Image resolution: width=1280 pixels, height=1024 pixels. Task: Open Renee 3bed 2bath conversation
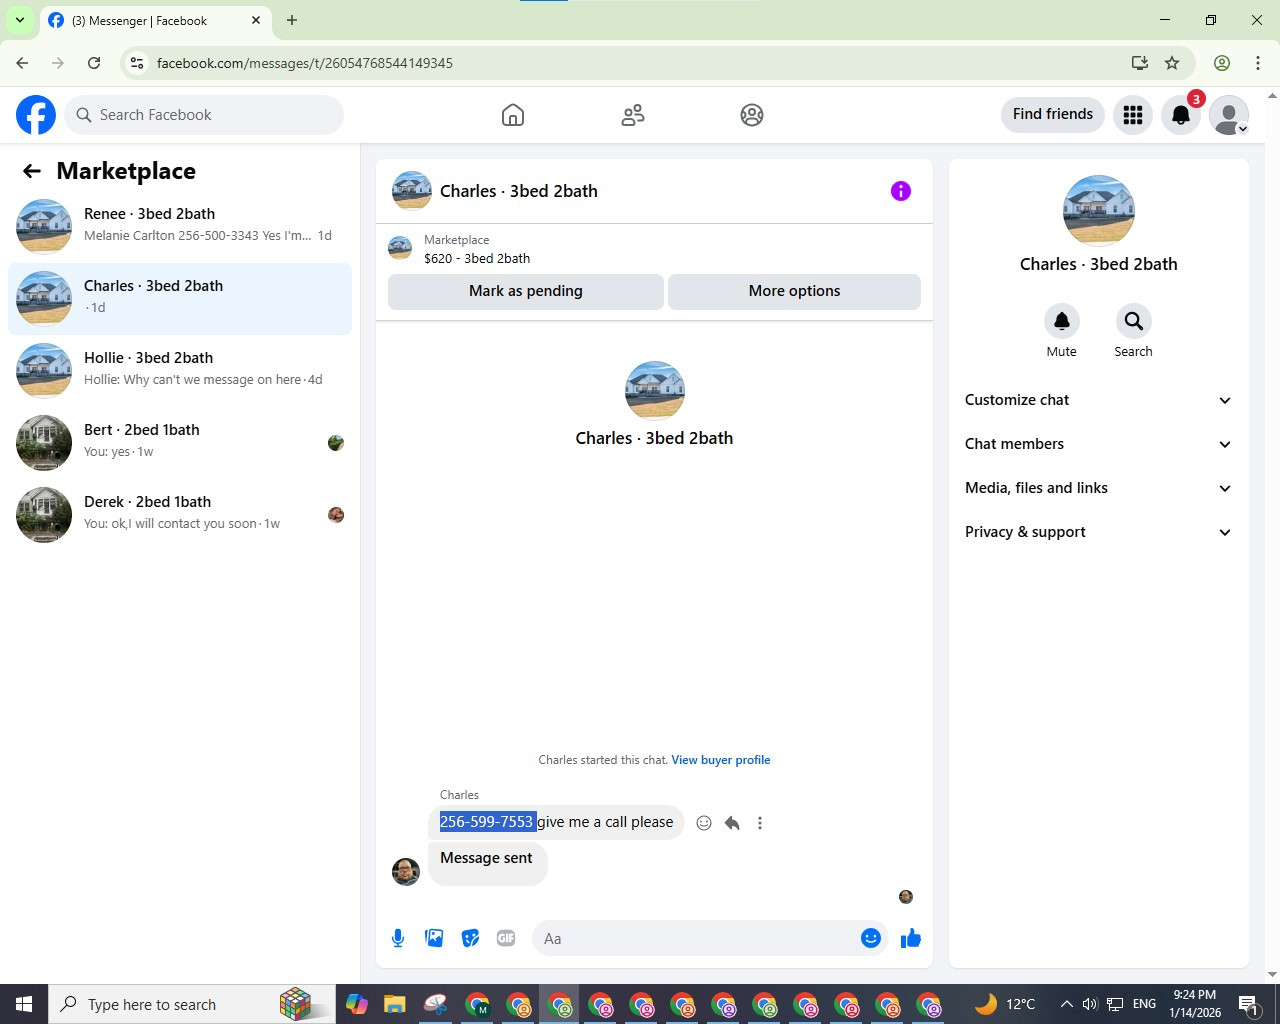[x=180, y=226]
